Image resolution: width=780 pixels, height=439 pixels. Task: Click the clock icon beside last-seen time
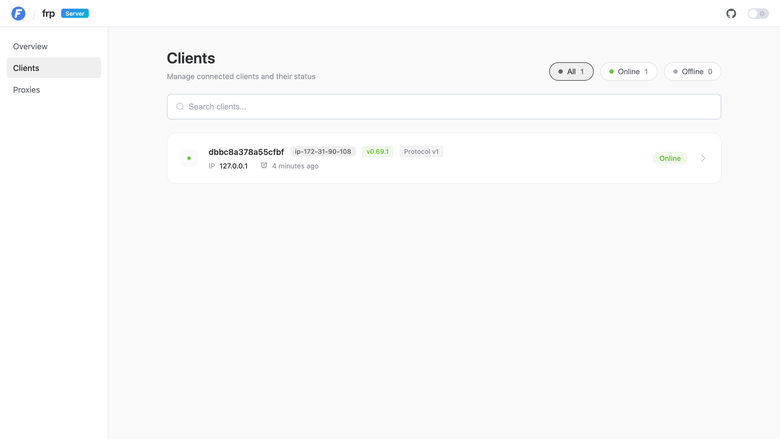(264, 166)
